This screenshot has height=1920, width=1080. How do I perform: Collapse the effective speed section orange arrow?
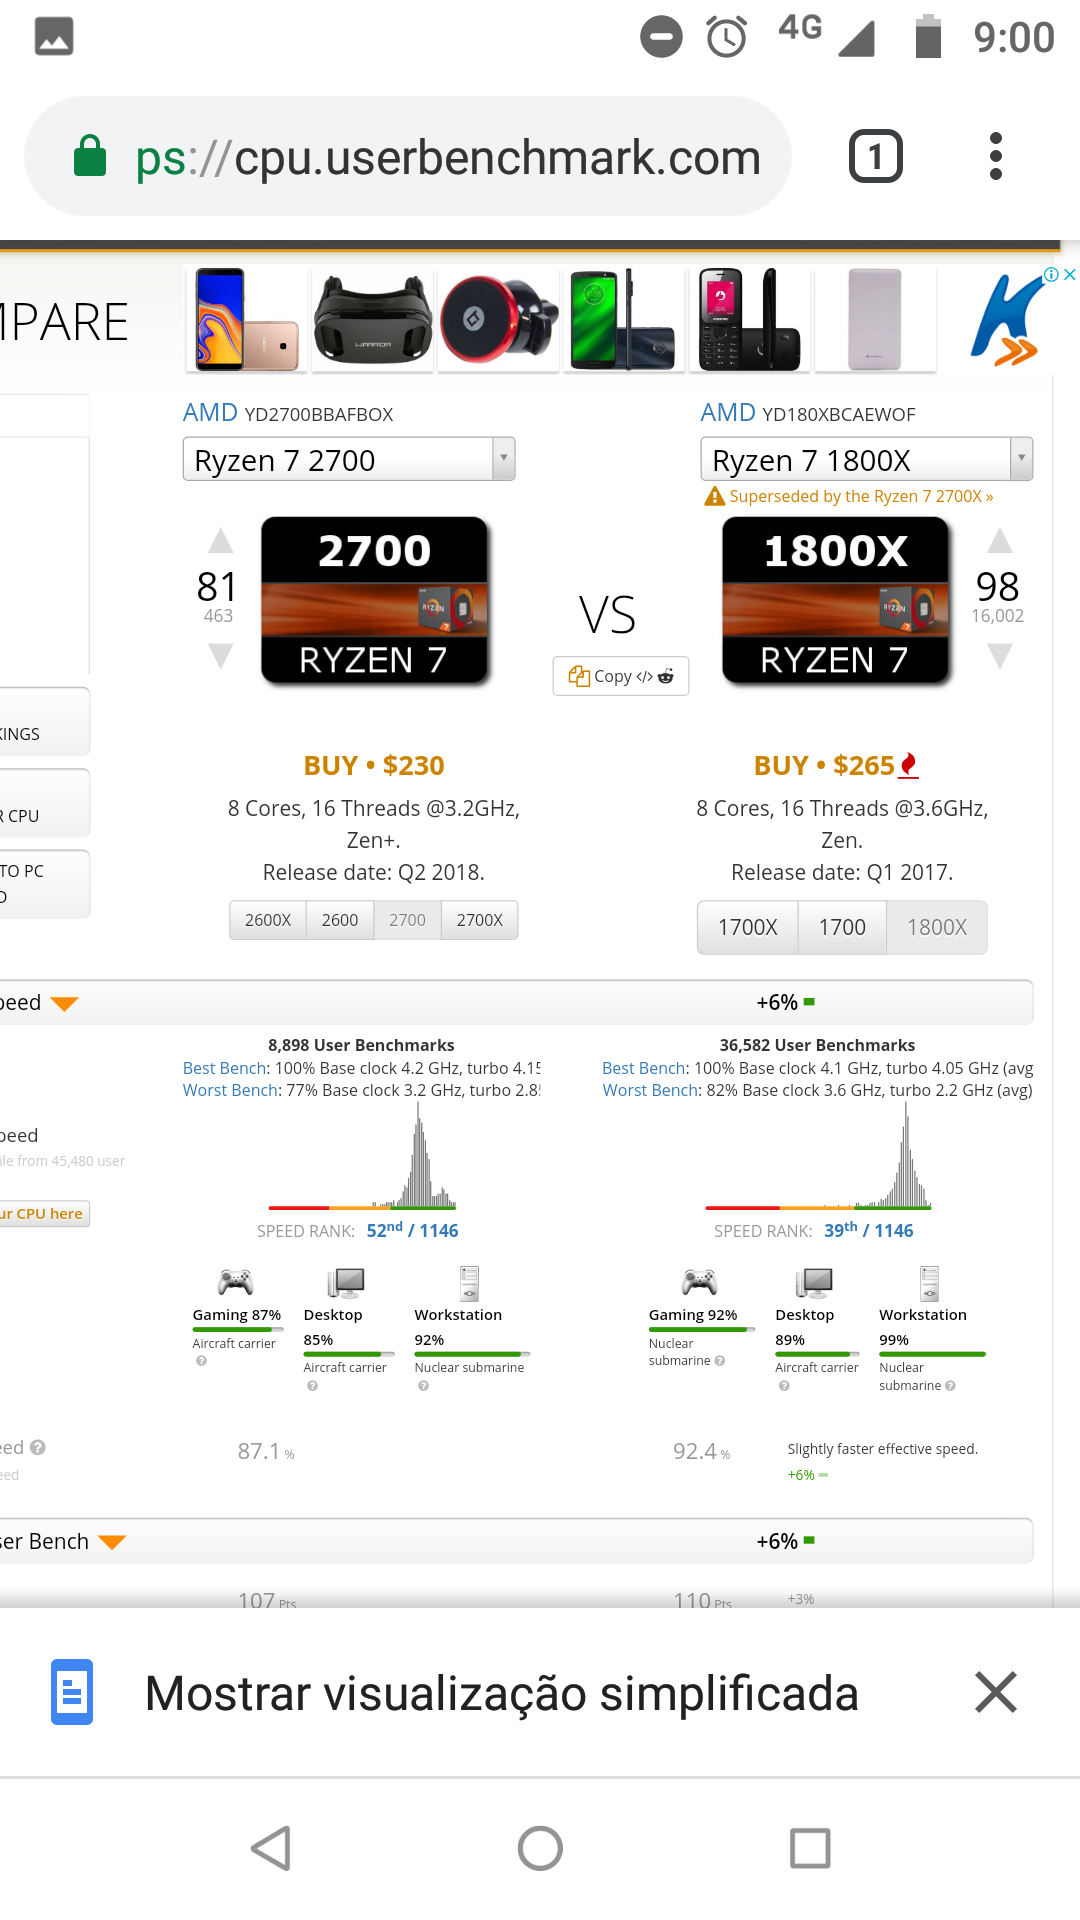(x=64, y=1004)
